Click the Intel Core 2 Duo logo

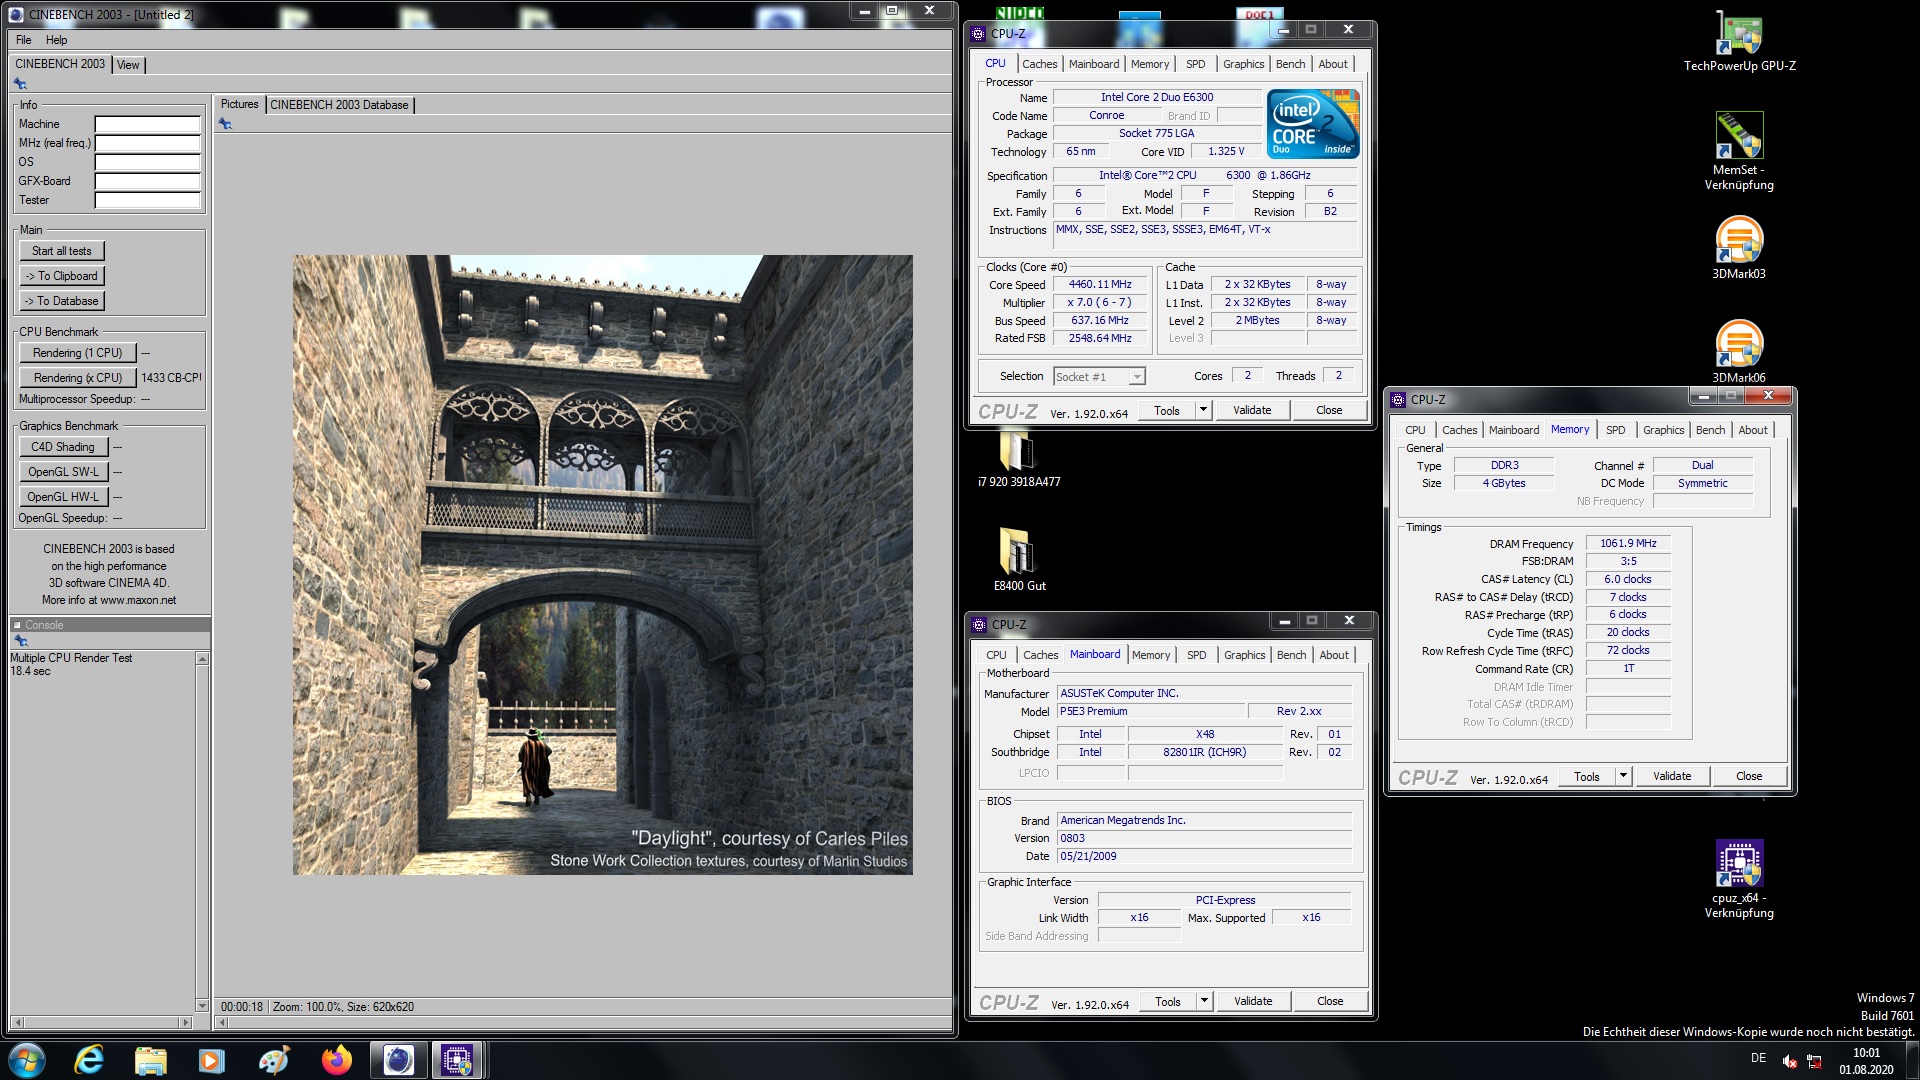point(1313,124)
